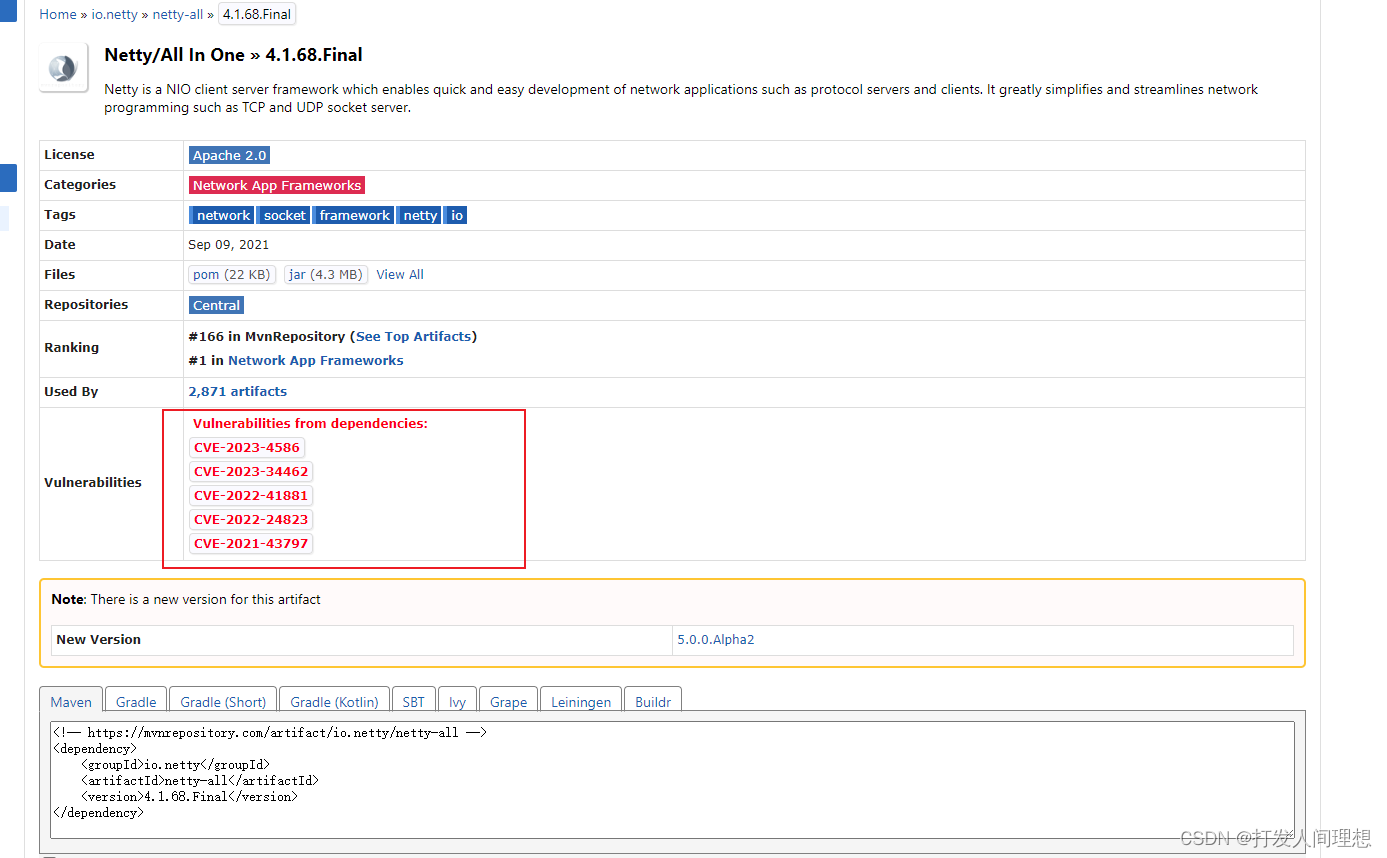The image size is (1387, 858).
Task: Download the pom (22 KB) file
Action: click(232, 275)
